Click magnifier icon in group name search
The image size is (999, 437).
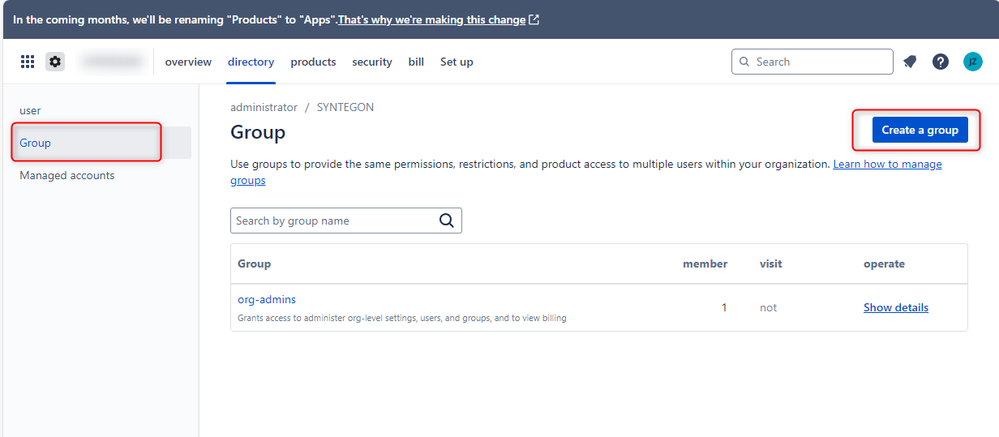click(447, 220)
